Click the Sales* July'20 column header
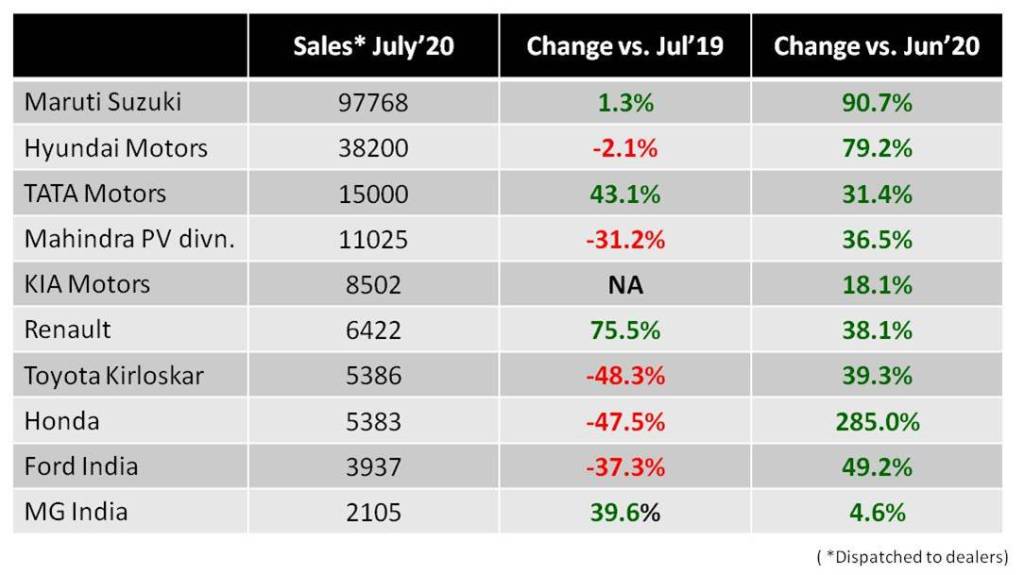 click(373, 46)
